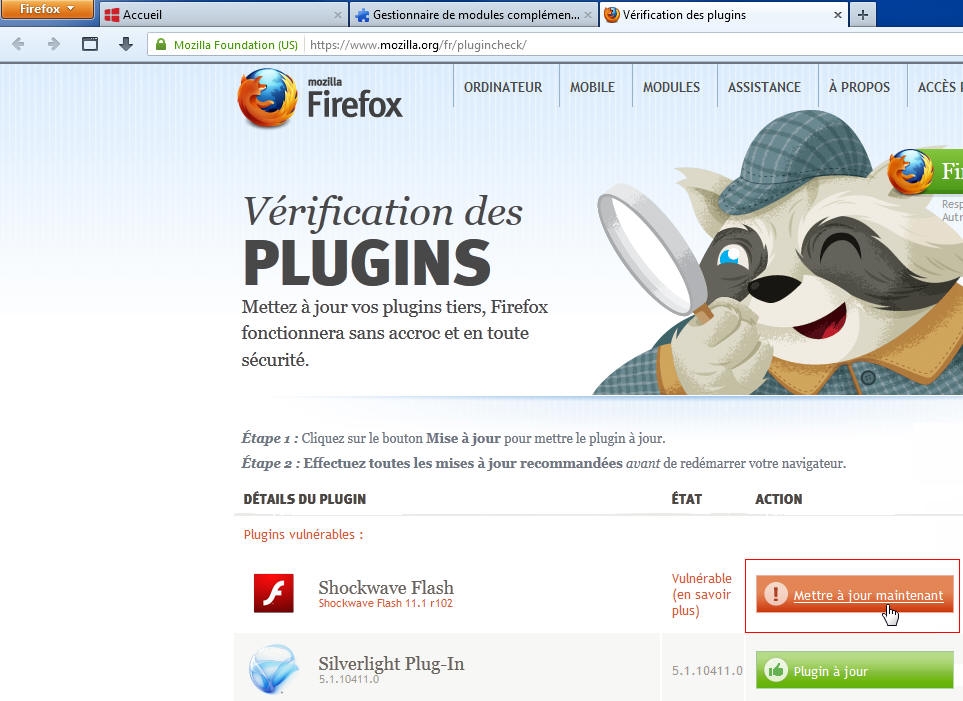Click the Plugins vulnérables section label
963x701 pixels.
pyautogui.click(x=303, y=535)
